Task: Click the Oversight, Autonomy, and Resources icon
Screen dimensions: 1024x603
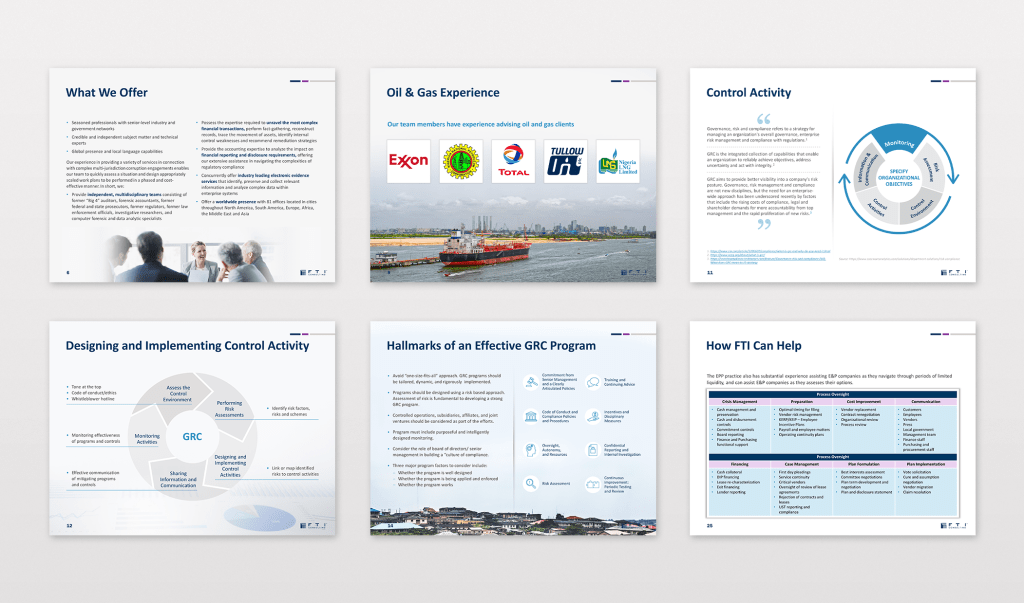Action: click(x=530, y=449)
